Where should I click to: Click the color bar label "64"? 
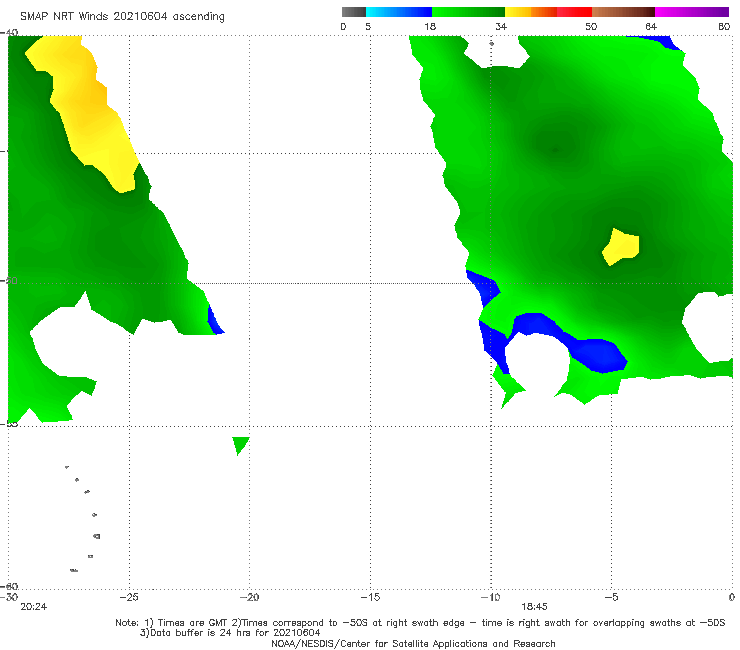pos(651,27)
